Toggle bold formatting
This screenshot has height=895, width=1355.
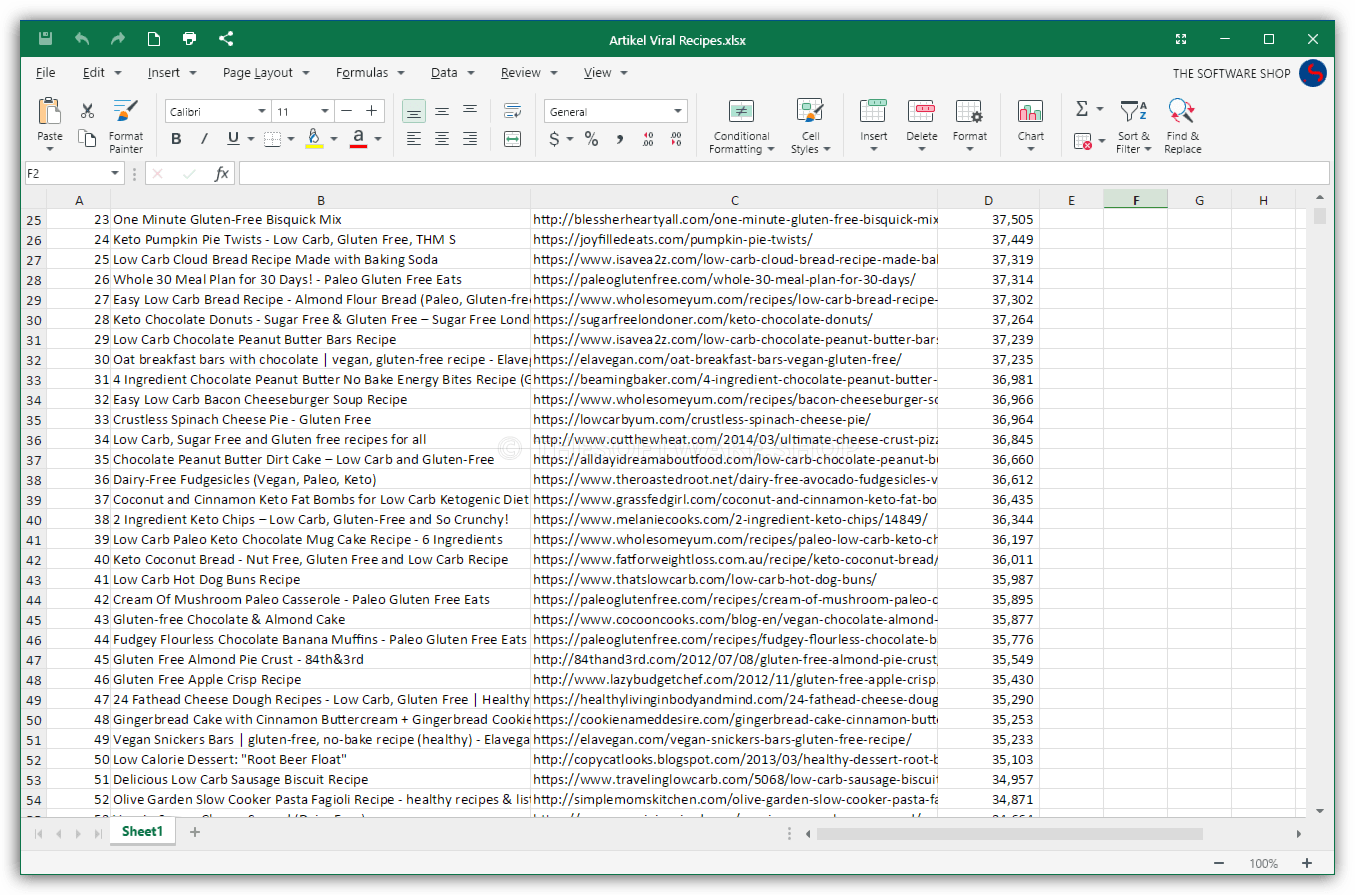click(176, 139)
